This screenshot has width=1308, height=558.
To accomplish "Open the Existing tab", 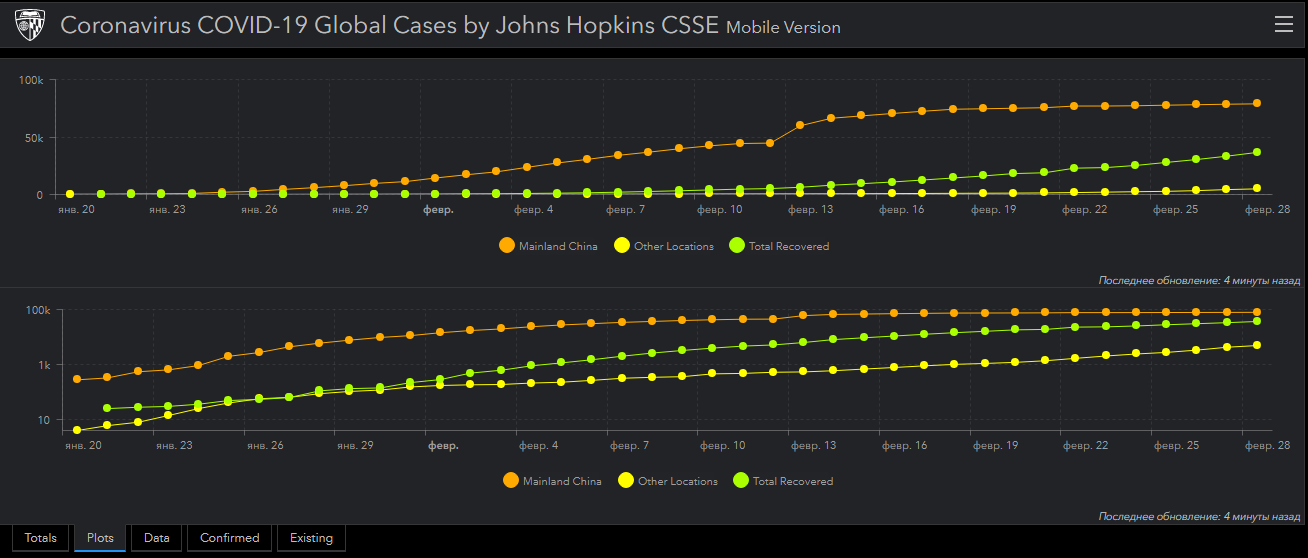I will [x=311, y=538].
